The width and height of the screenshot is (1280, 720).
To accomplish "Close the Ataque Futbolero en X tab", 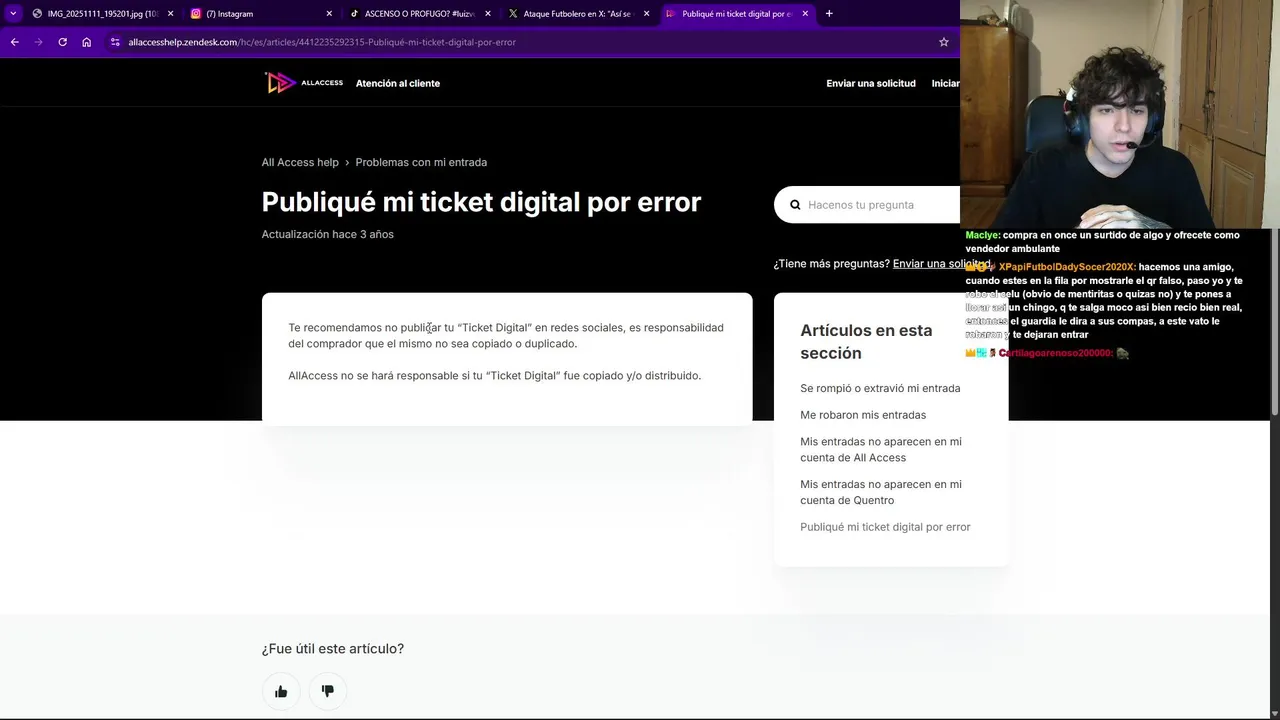I will point(647,14).
